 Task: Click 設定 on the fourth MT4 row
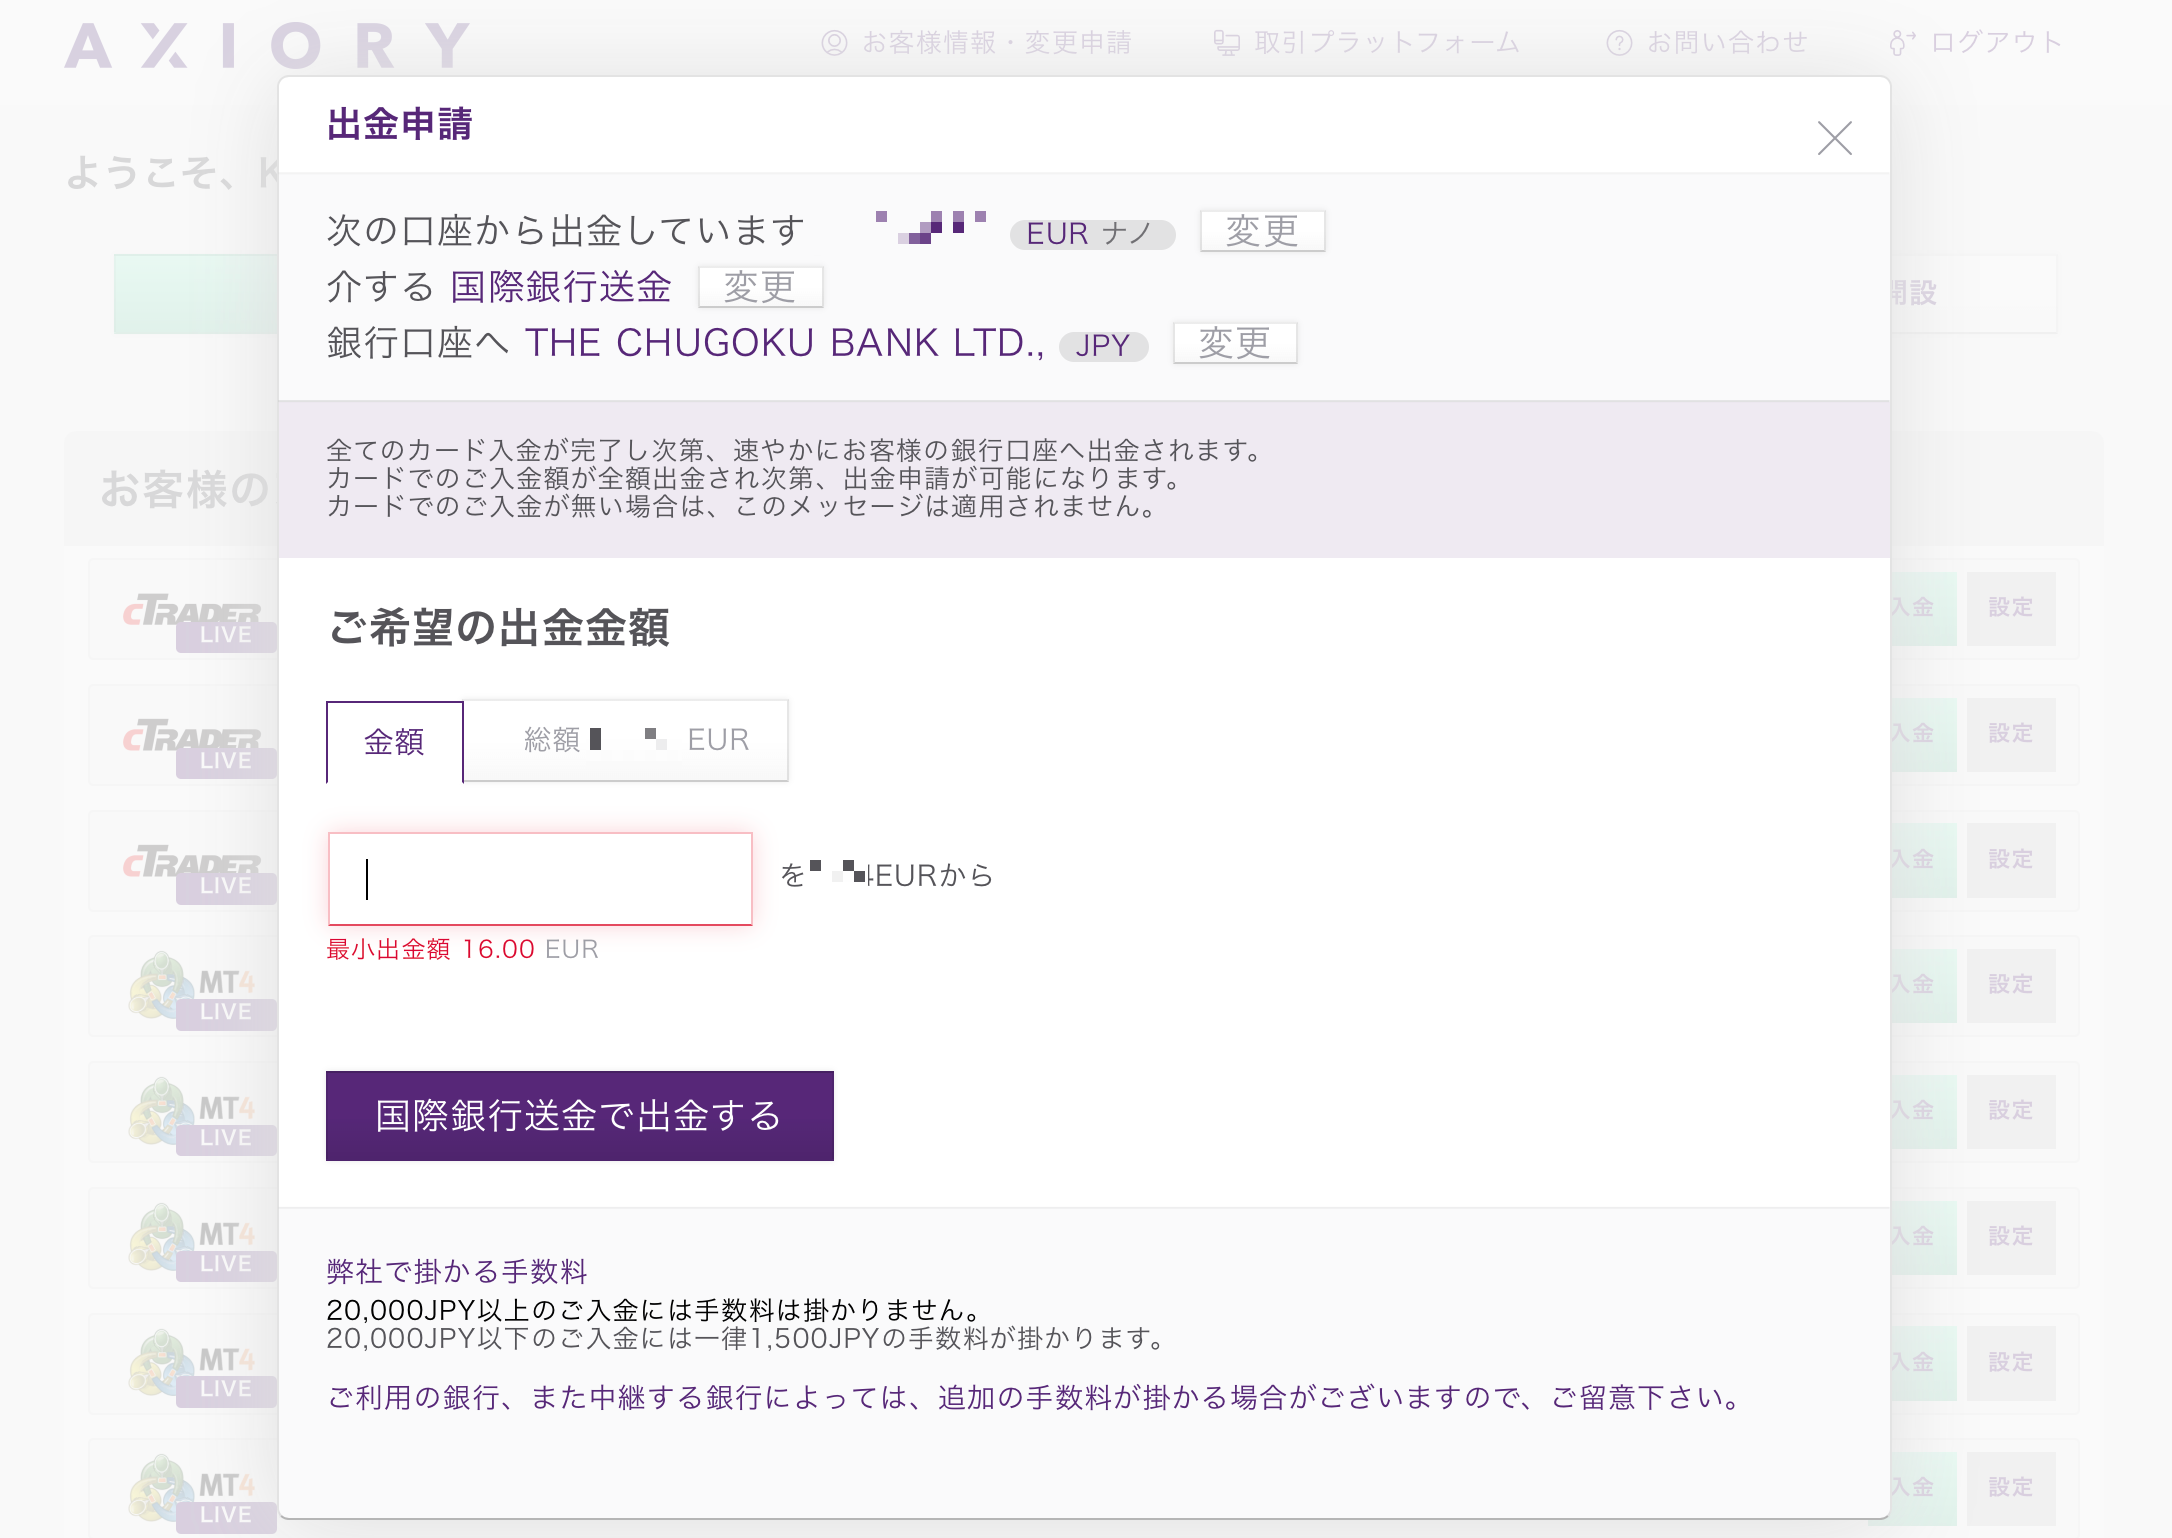(2011, 1363)
